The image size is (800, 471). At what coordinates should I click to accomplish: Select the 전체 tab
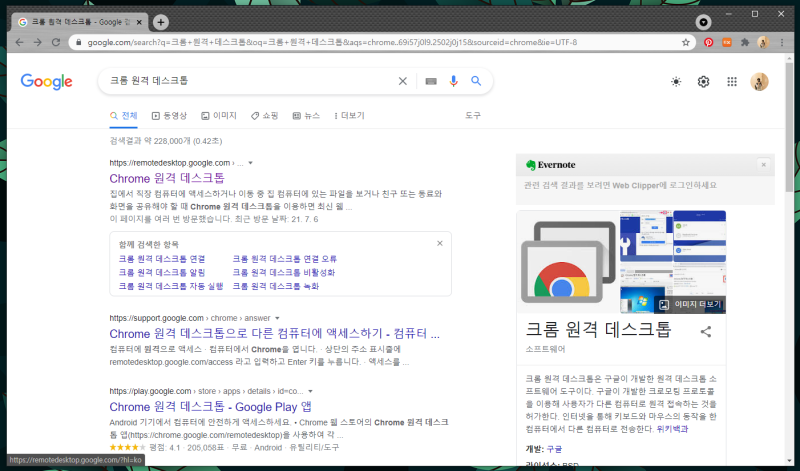point(124,116)
